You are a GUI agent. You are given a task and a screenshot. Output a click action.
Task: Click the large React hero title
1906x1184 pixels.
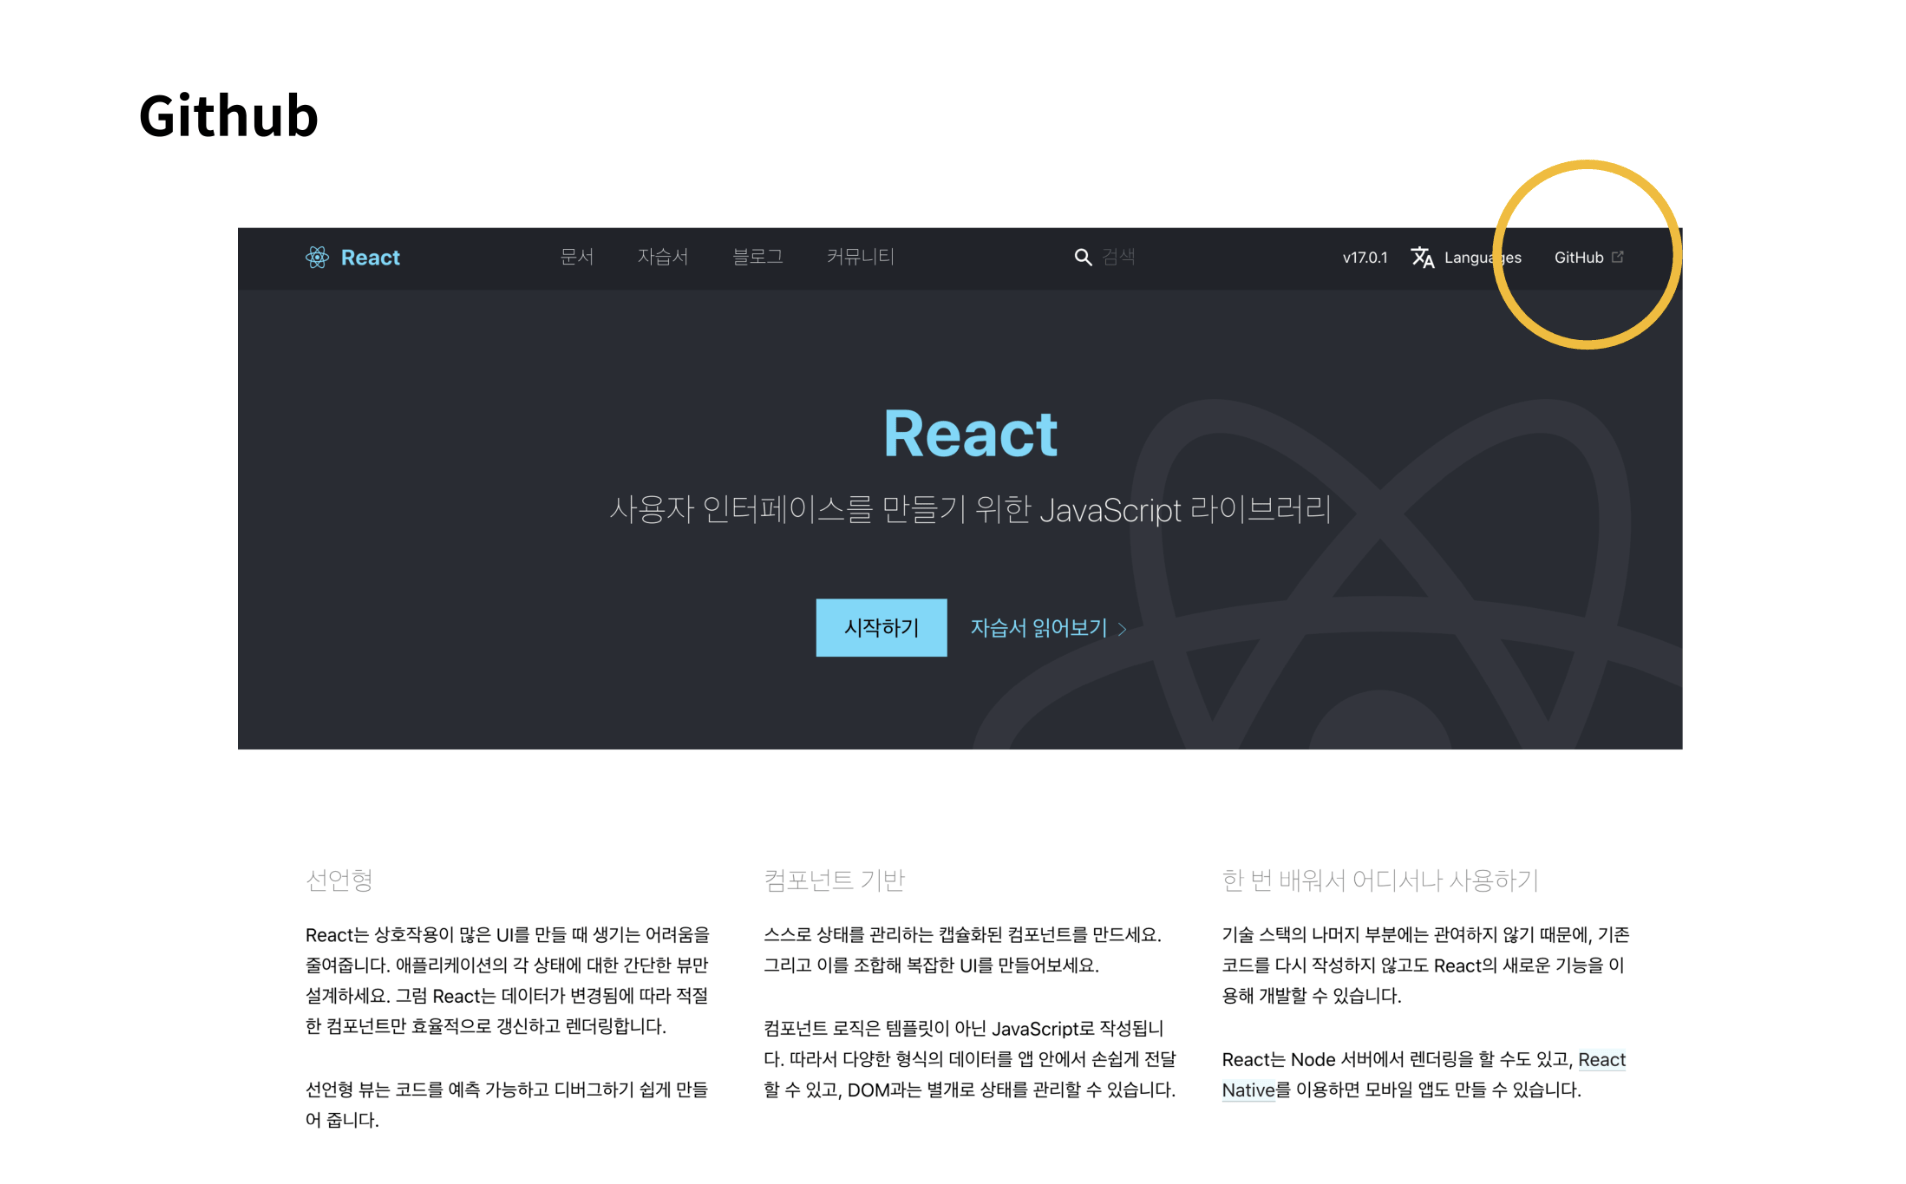(970, 434)
